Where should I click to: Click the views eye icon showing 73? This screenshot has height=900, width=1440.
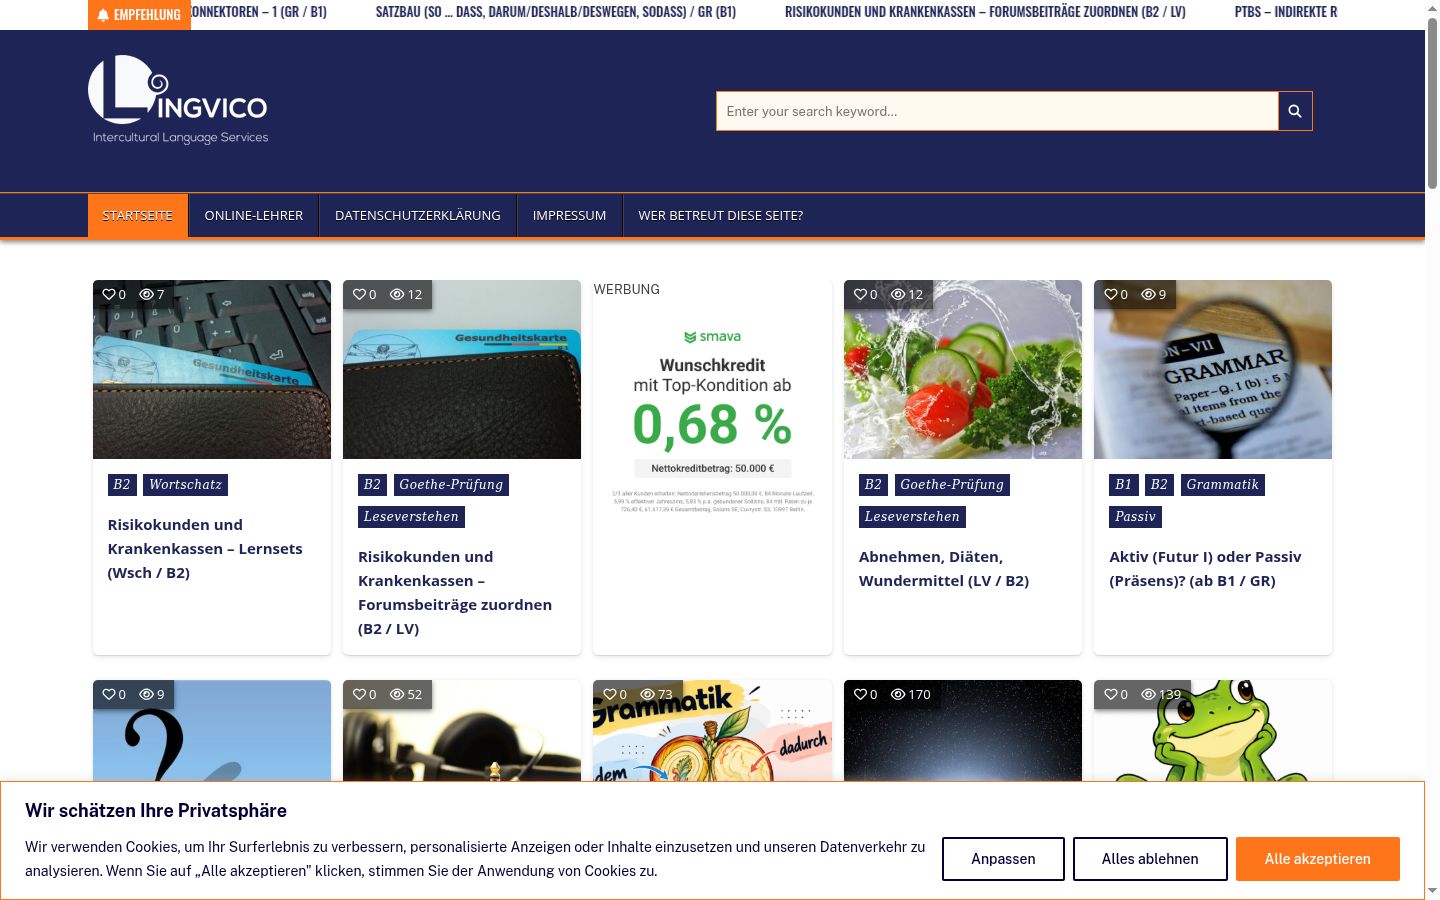pos(647,694)
